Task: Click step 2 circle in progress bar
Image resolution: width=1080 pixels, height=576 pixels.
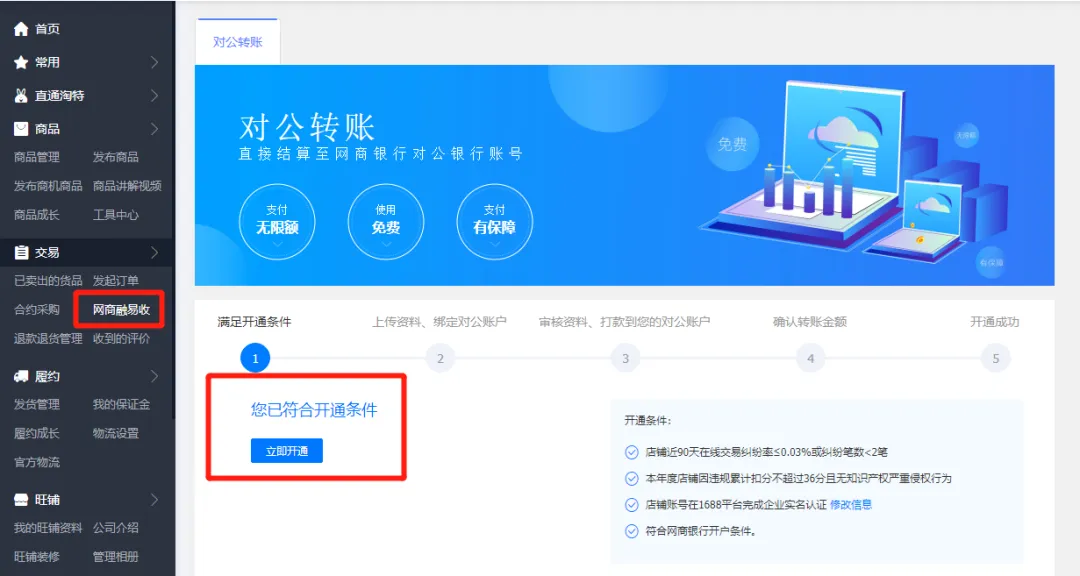Action: (x=440, y=358)
